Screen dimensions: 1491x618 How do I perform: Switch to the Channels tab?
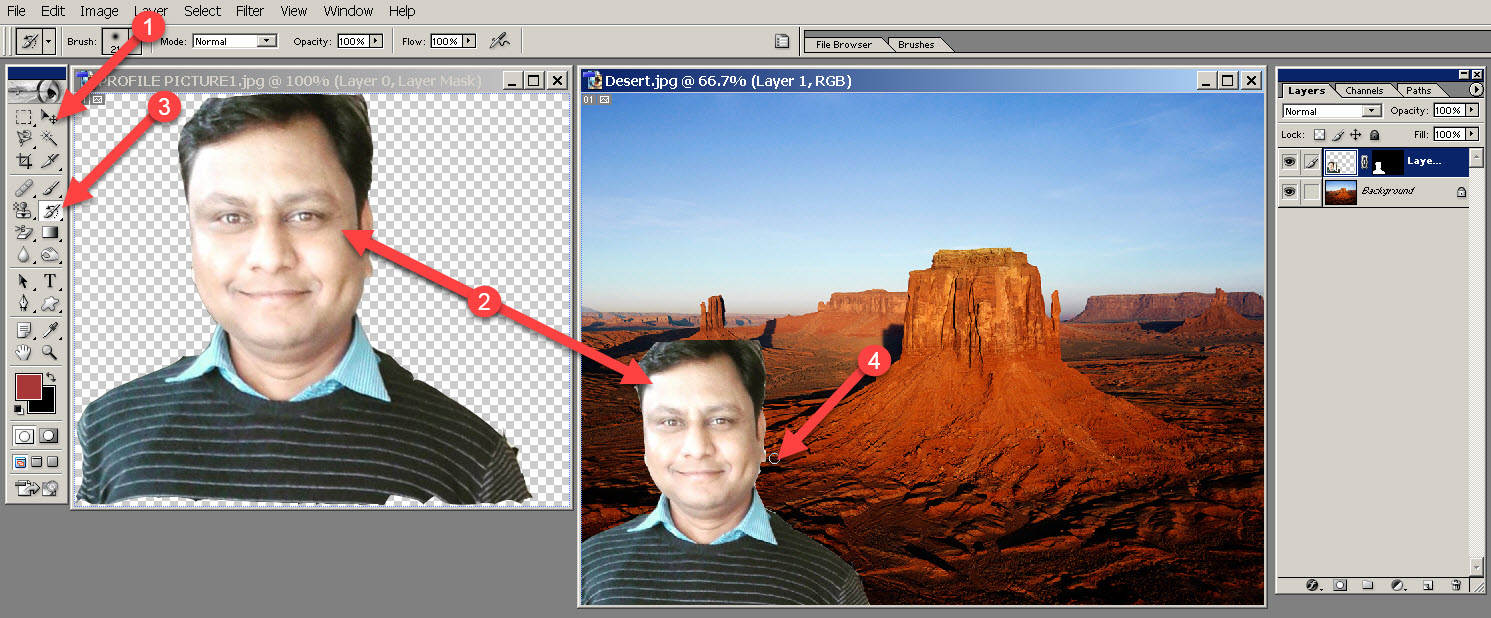(x=1363, y=90)
